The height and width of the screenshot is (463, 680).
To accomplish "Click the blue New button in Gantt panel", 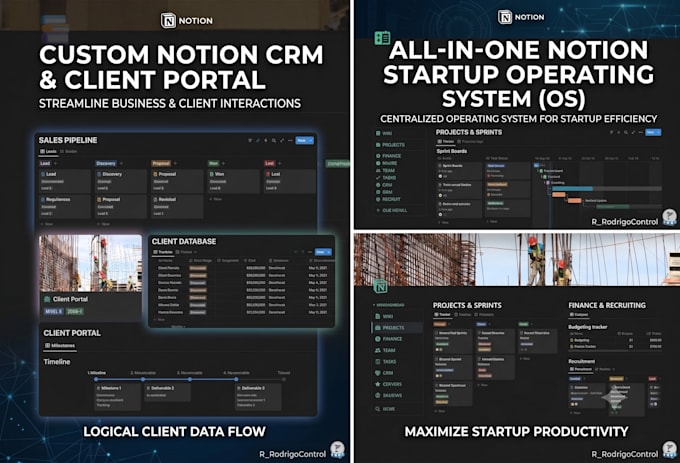I will tap(651, 132).
